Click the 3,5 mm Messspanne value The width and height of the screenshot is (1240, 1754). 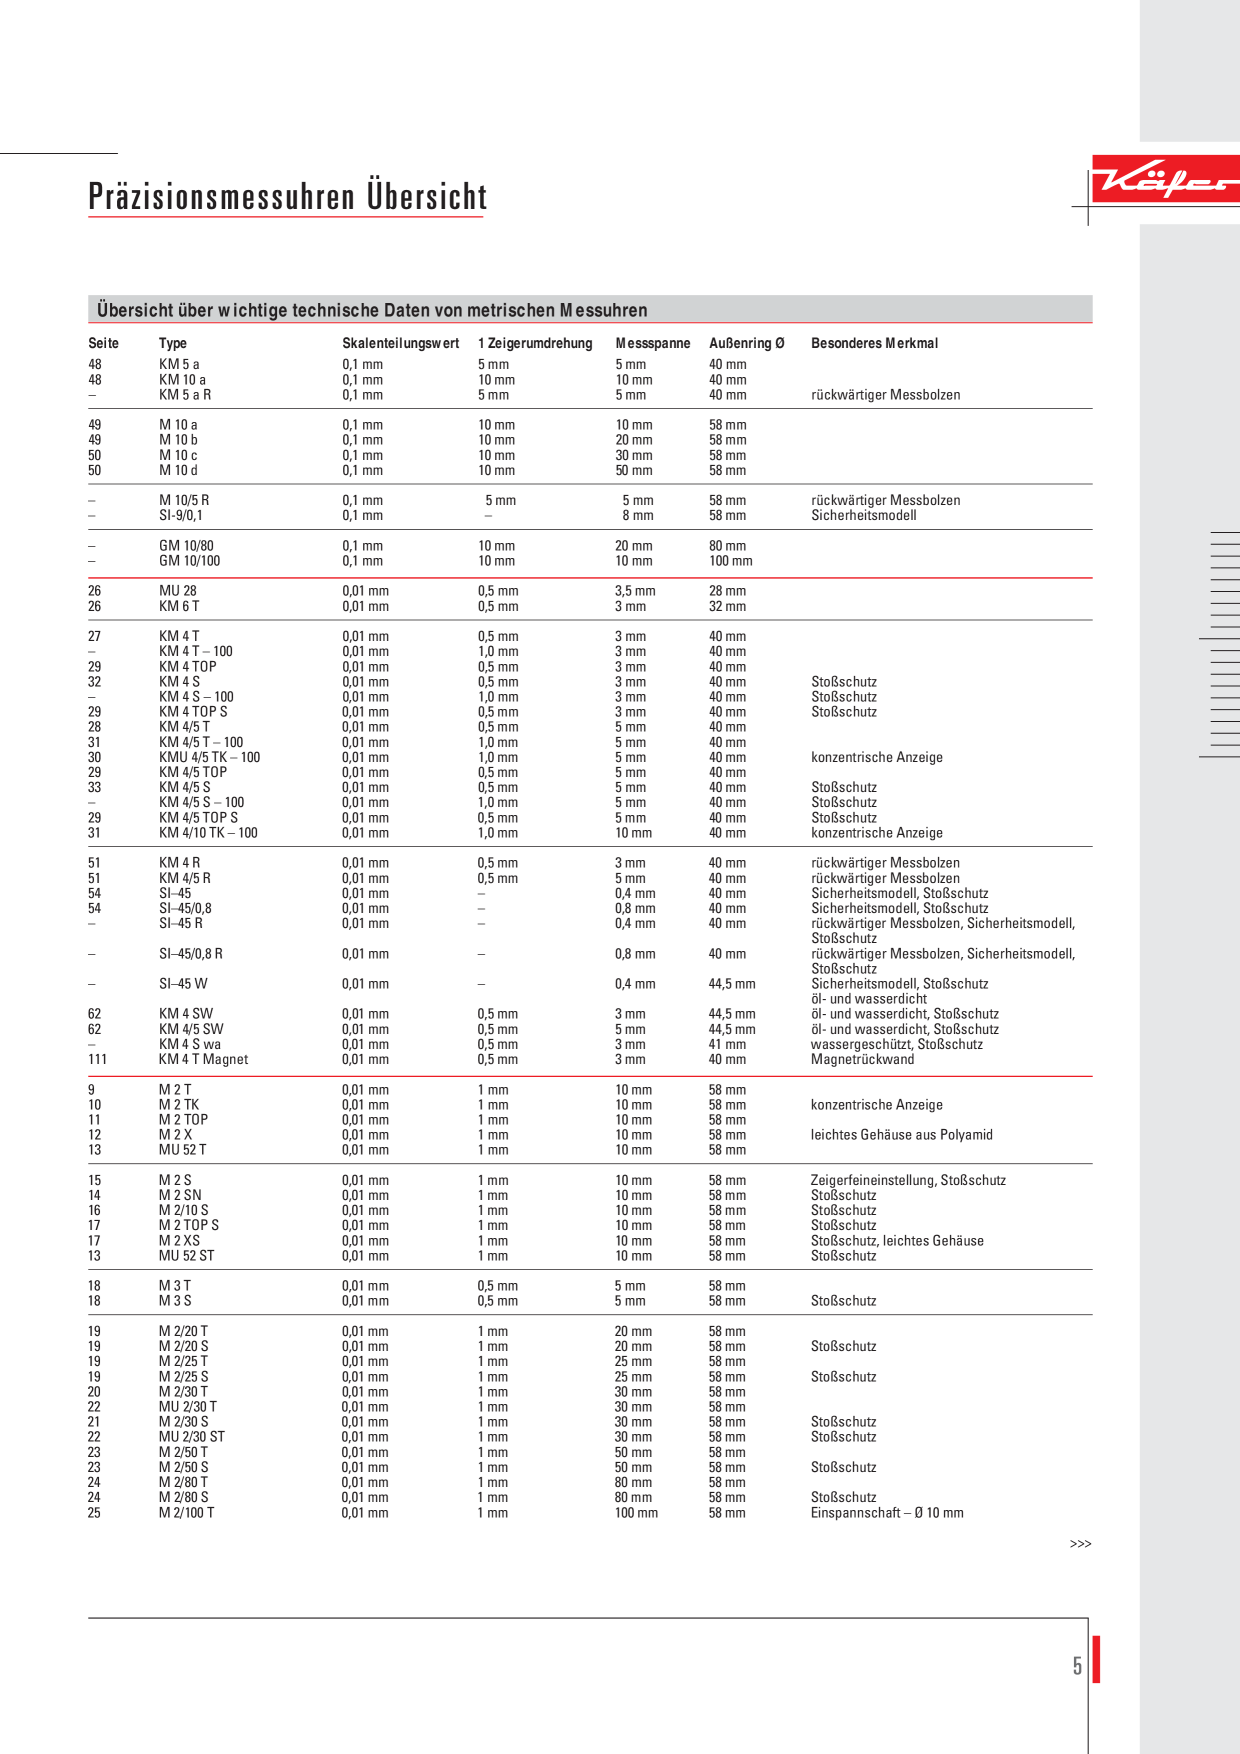coord(635,591)
